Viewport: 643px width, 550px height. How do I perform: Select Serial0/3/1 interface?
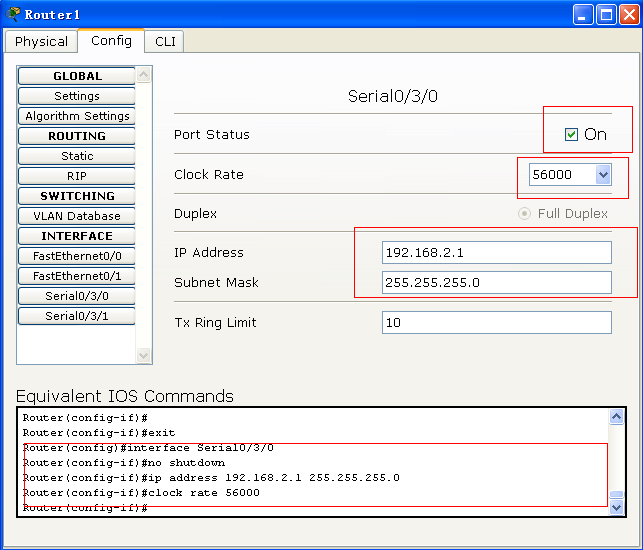click(77, 316)
